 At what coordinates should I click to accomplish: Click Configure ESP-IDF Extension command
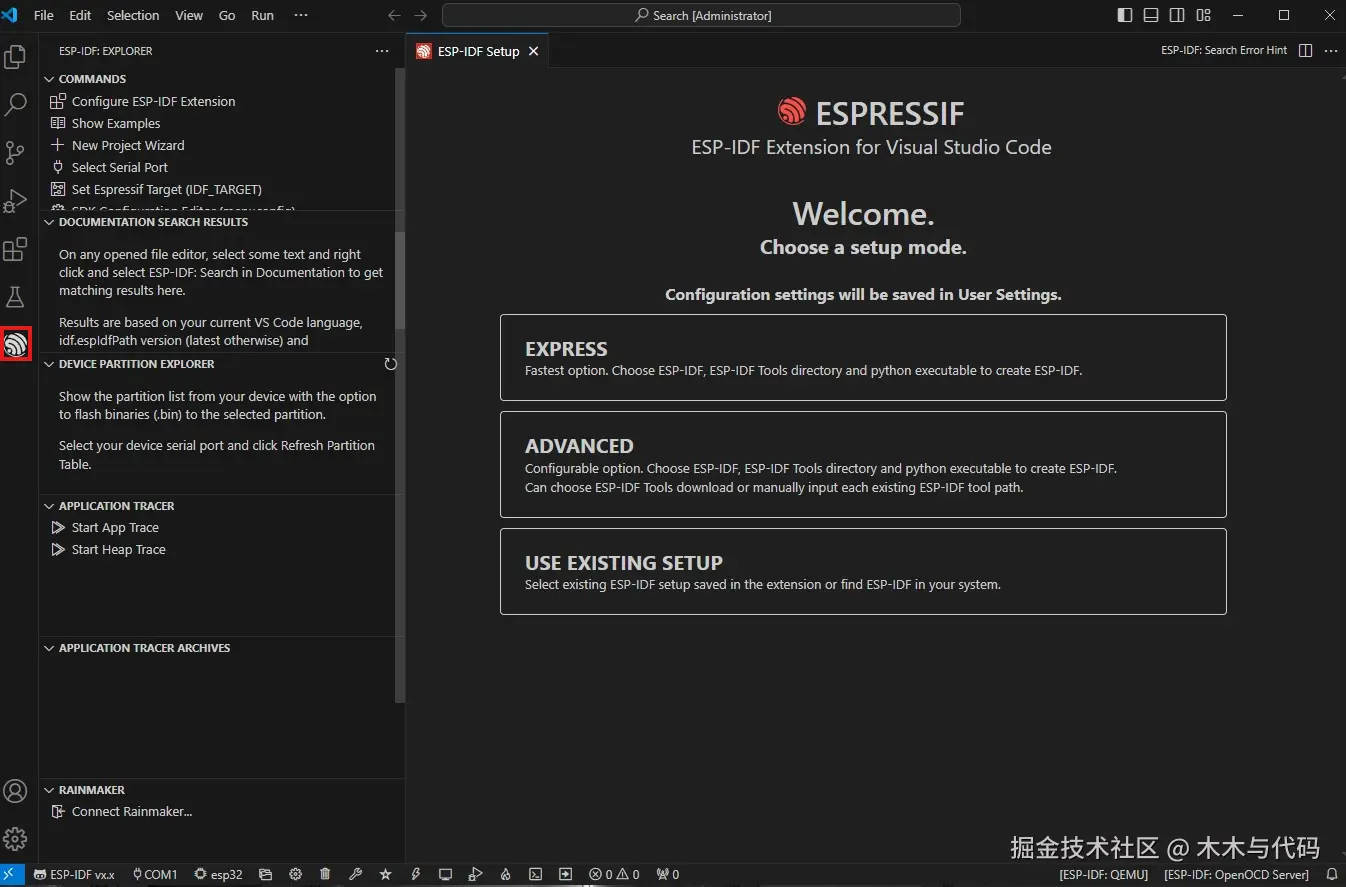click(154, 101)
